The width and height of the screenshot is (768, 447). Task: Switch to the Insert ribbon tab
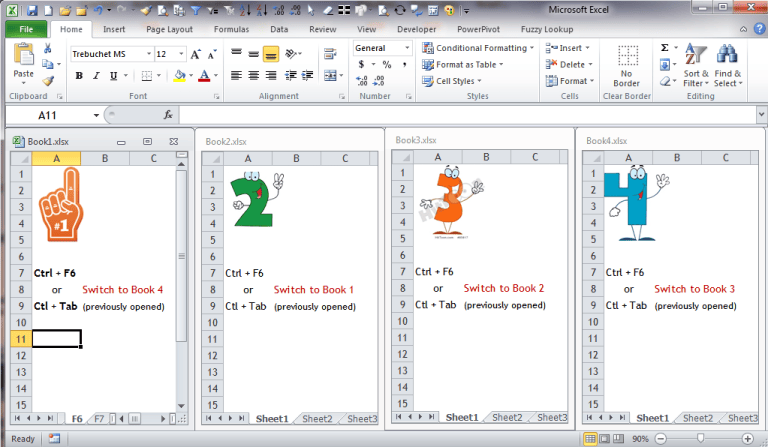click(x=114, y=29)
